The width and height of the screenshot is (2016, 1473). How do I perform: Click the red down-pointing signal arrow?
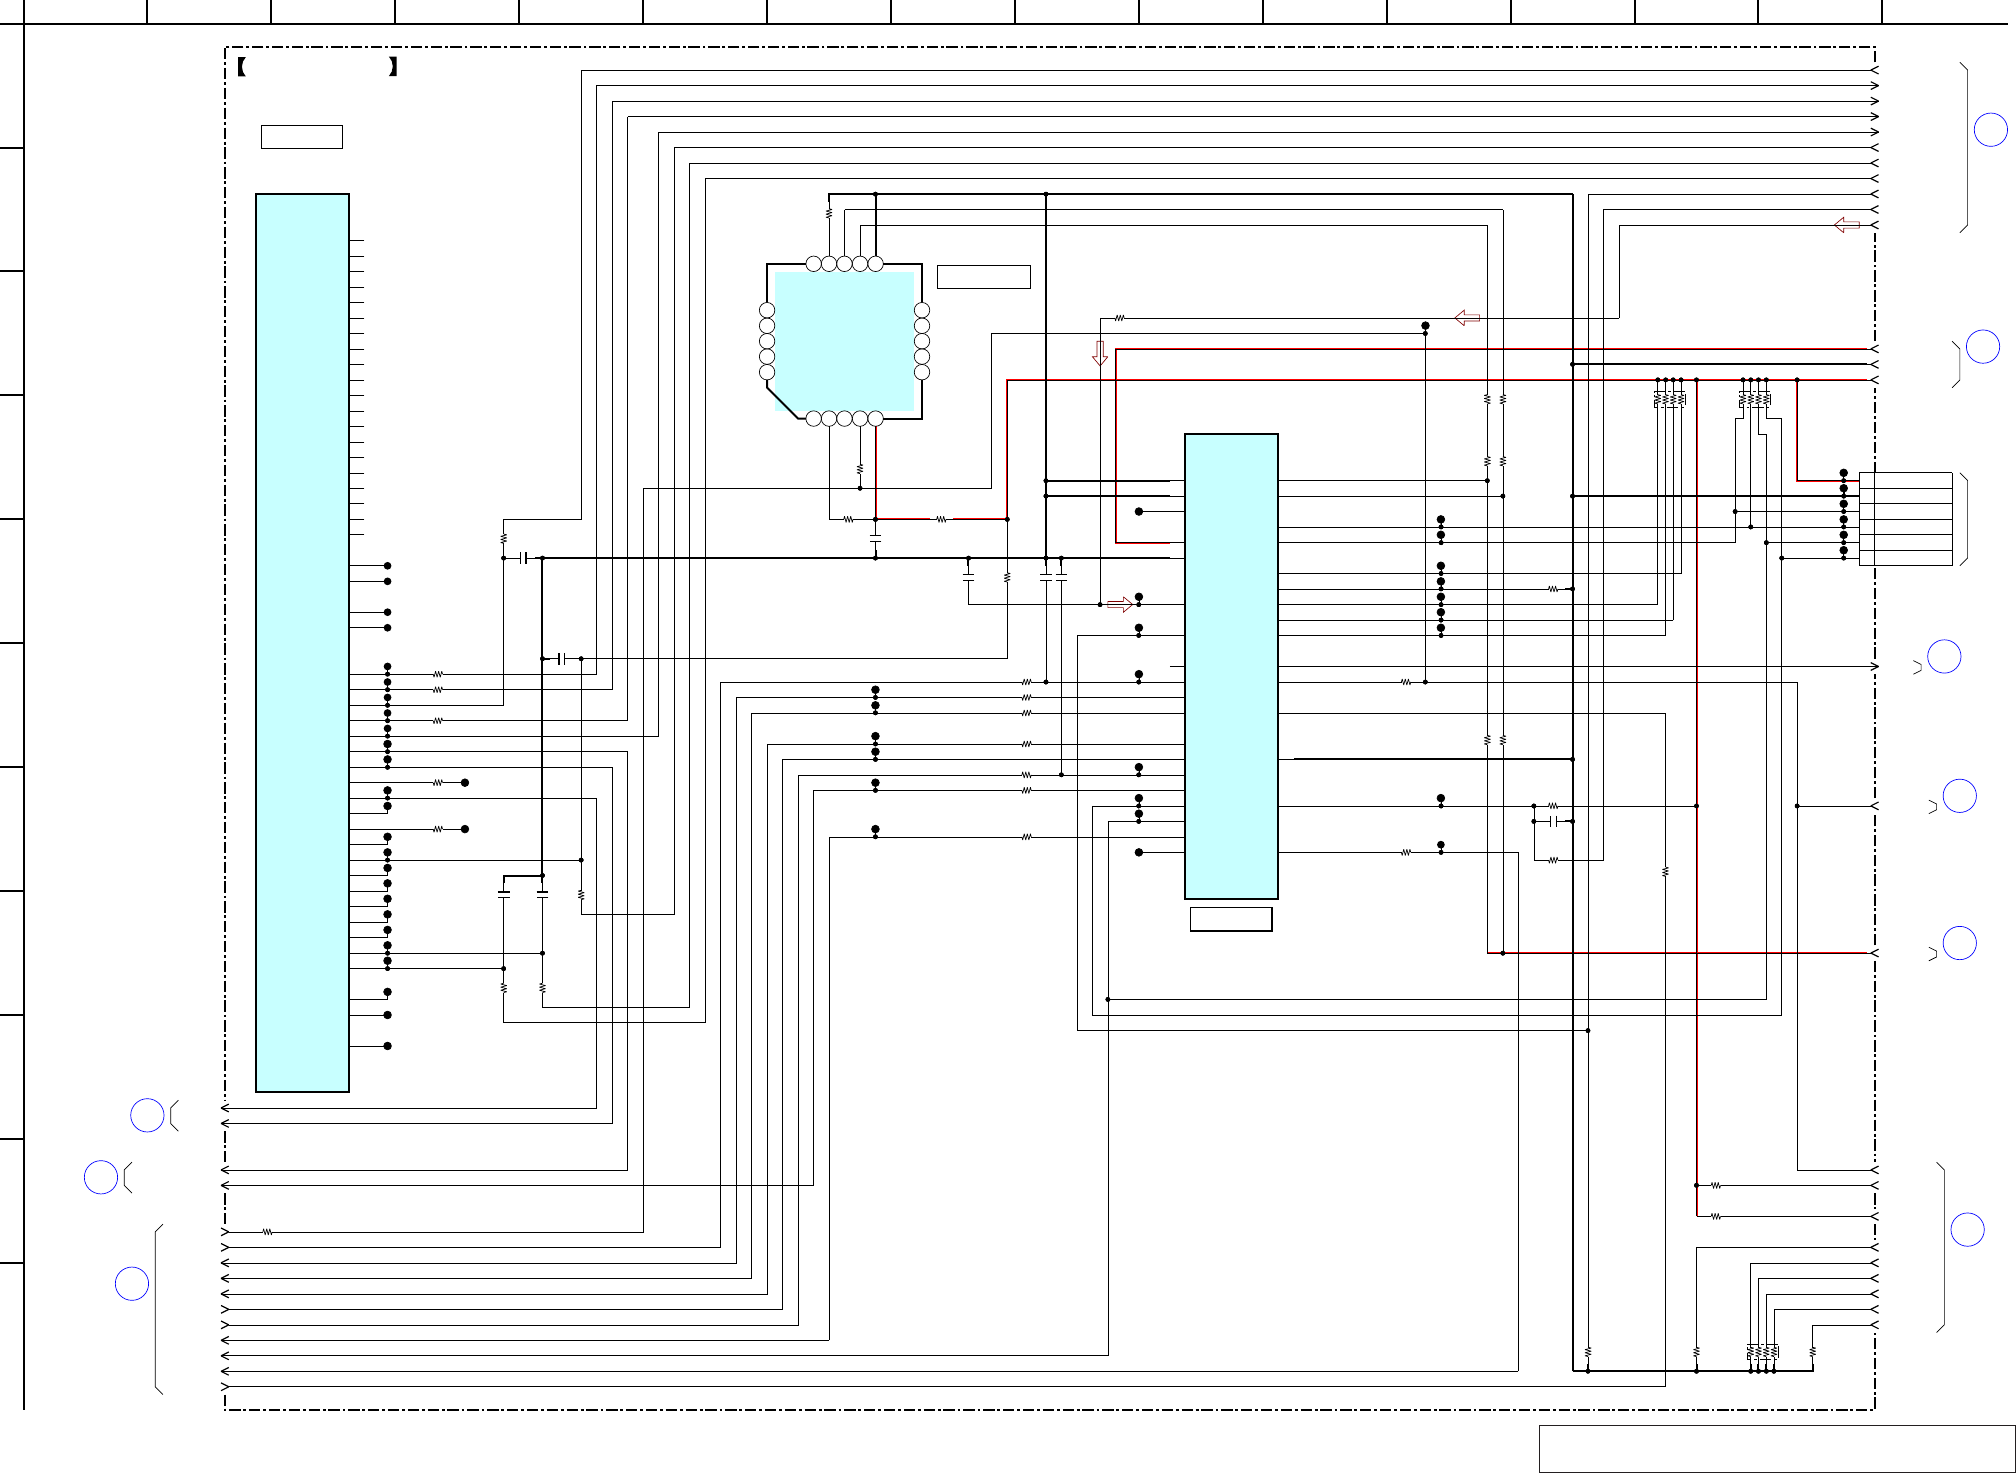click(1100, 353)
